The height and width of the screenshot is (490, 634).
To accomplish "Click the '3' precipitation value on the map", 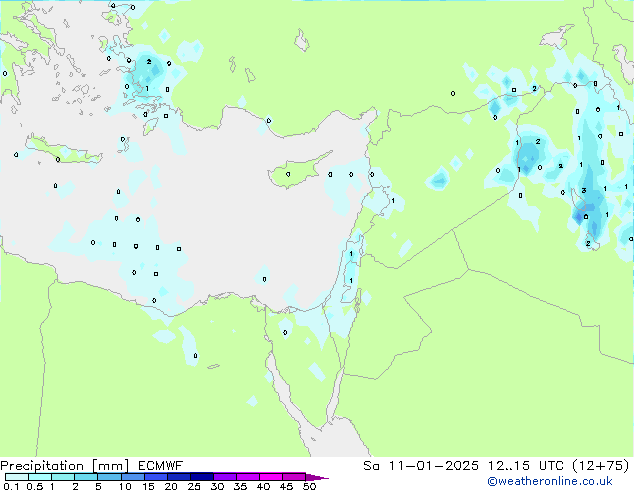I will pyautogui.click(x=583, y=190).
